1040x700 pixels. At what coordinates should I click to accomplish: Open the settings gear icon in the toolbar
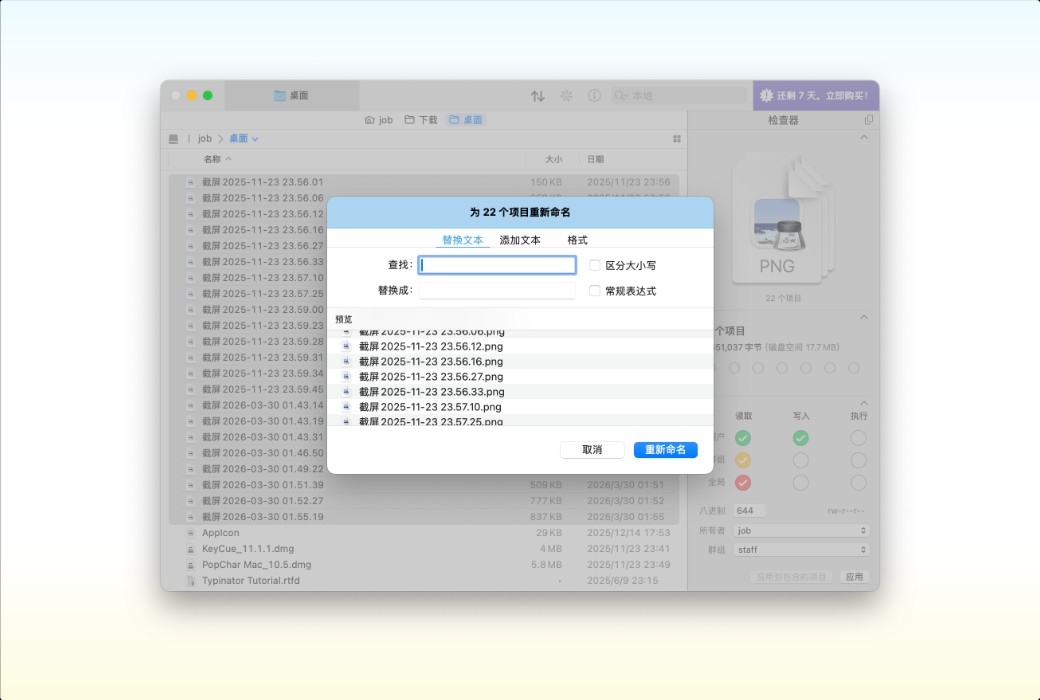(x=566, y=95)
